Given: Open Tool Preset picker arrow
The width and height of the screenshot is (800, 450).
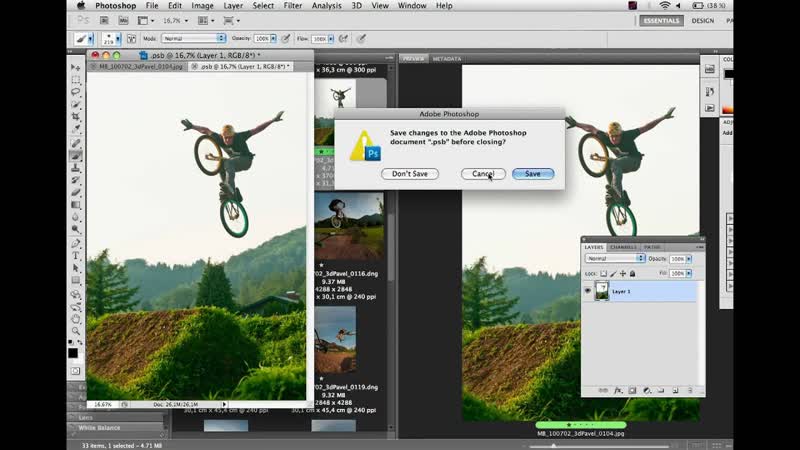Looking at the screenshot, I should point(91,39).
